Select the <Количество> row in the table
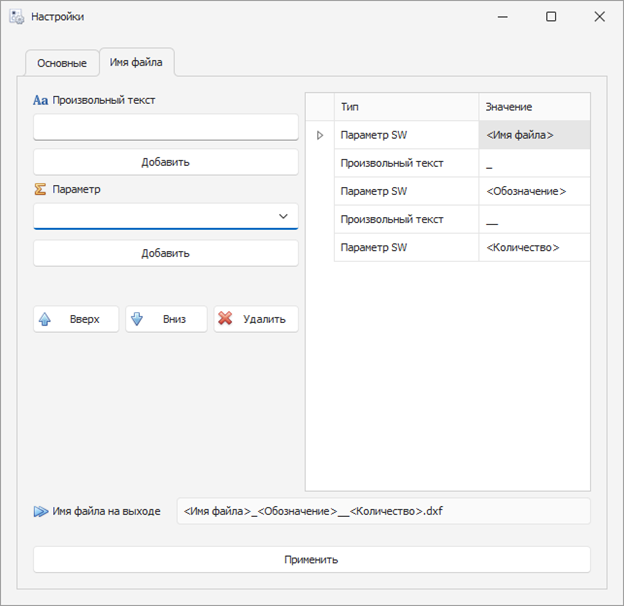This screenshot has height=606, width=624. click(406, 247)
